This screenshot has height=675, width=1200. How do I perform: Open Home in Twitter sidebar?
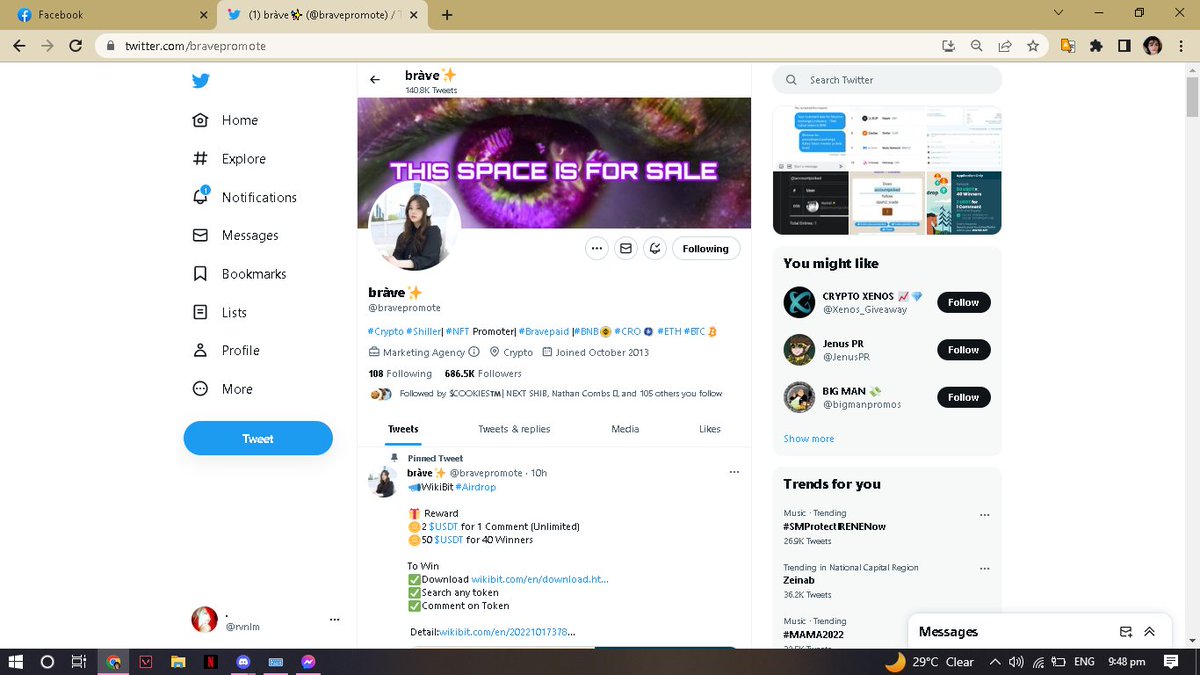[225, 120]
